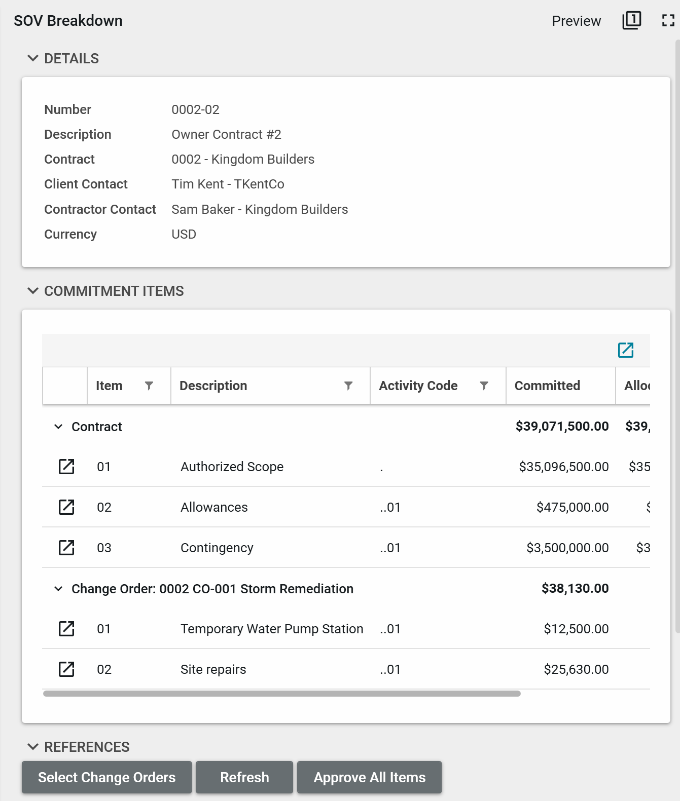This screenshot has width=680, height=801.
Task: Collapse the REFERENCES section
Action: (x=32, y=747)
